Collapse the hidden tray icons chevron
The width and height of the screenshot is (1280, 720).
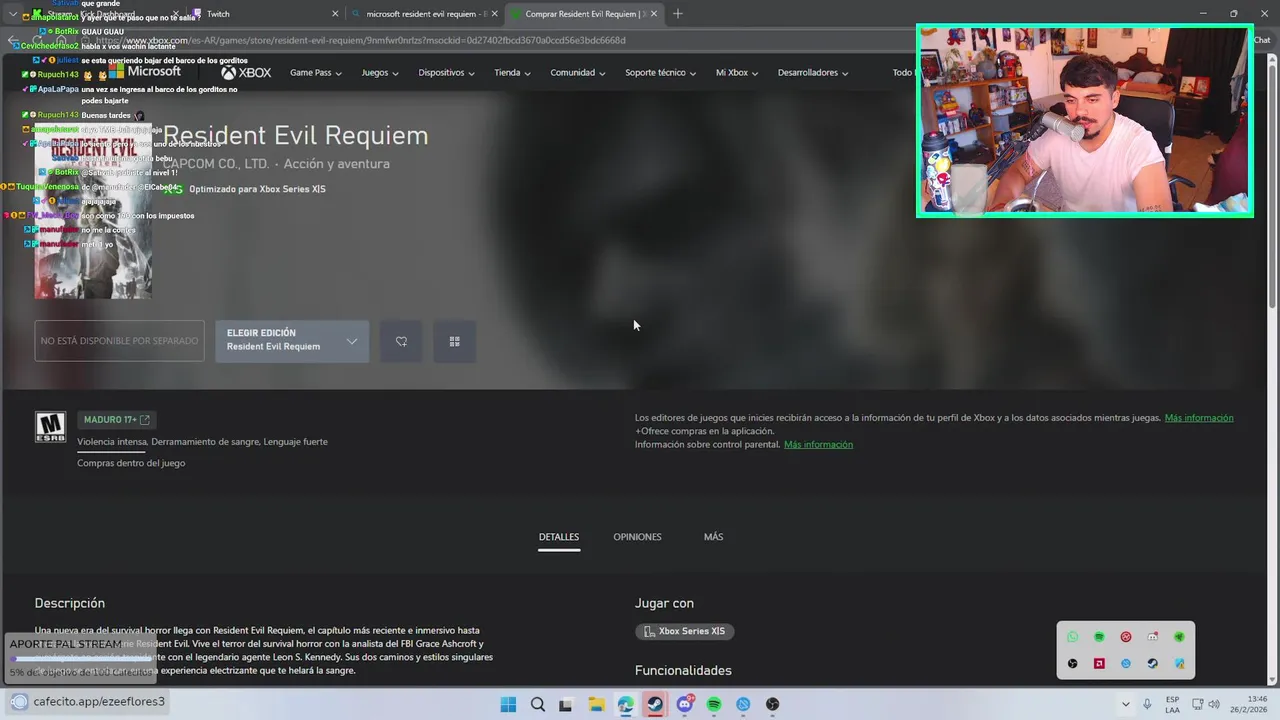(x=1125, y=704)
